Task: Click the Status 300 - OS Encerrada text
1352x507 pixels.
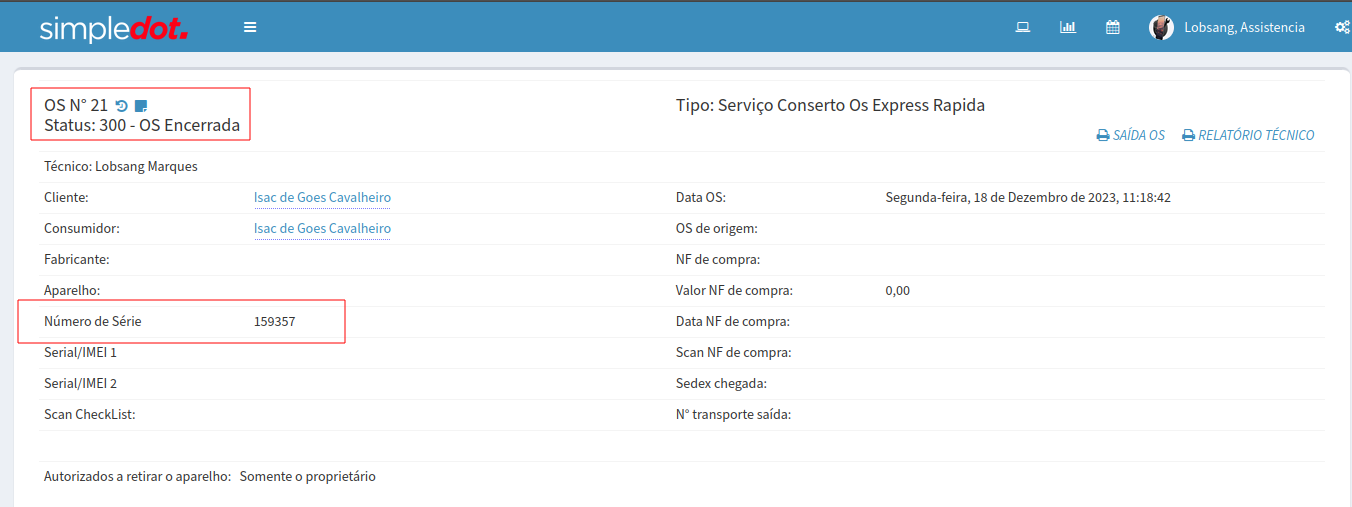Action: pyautogui.click(x=142, y=126)
